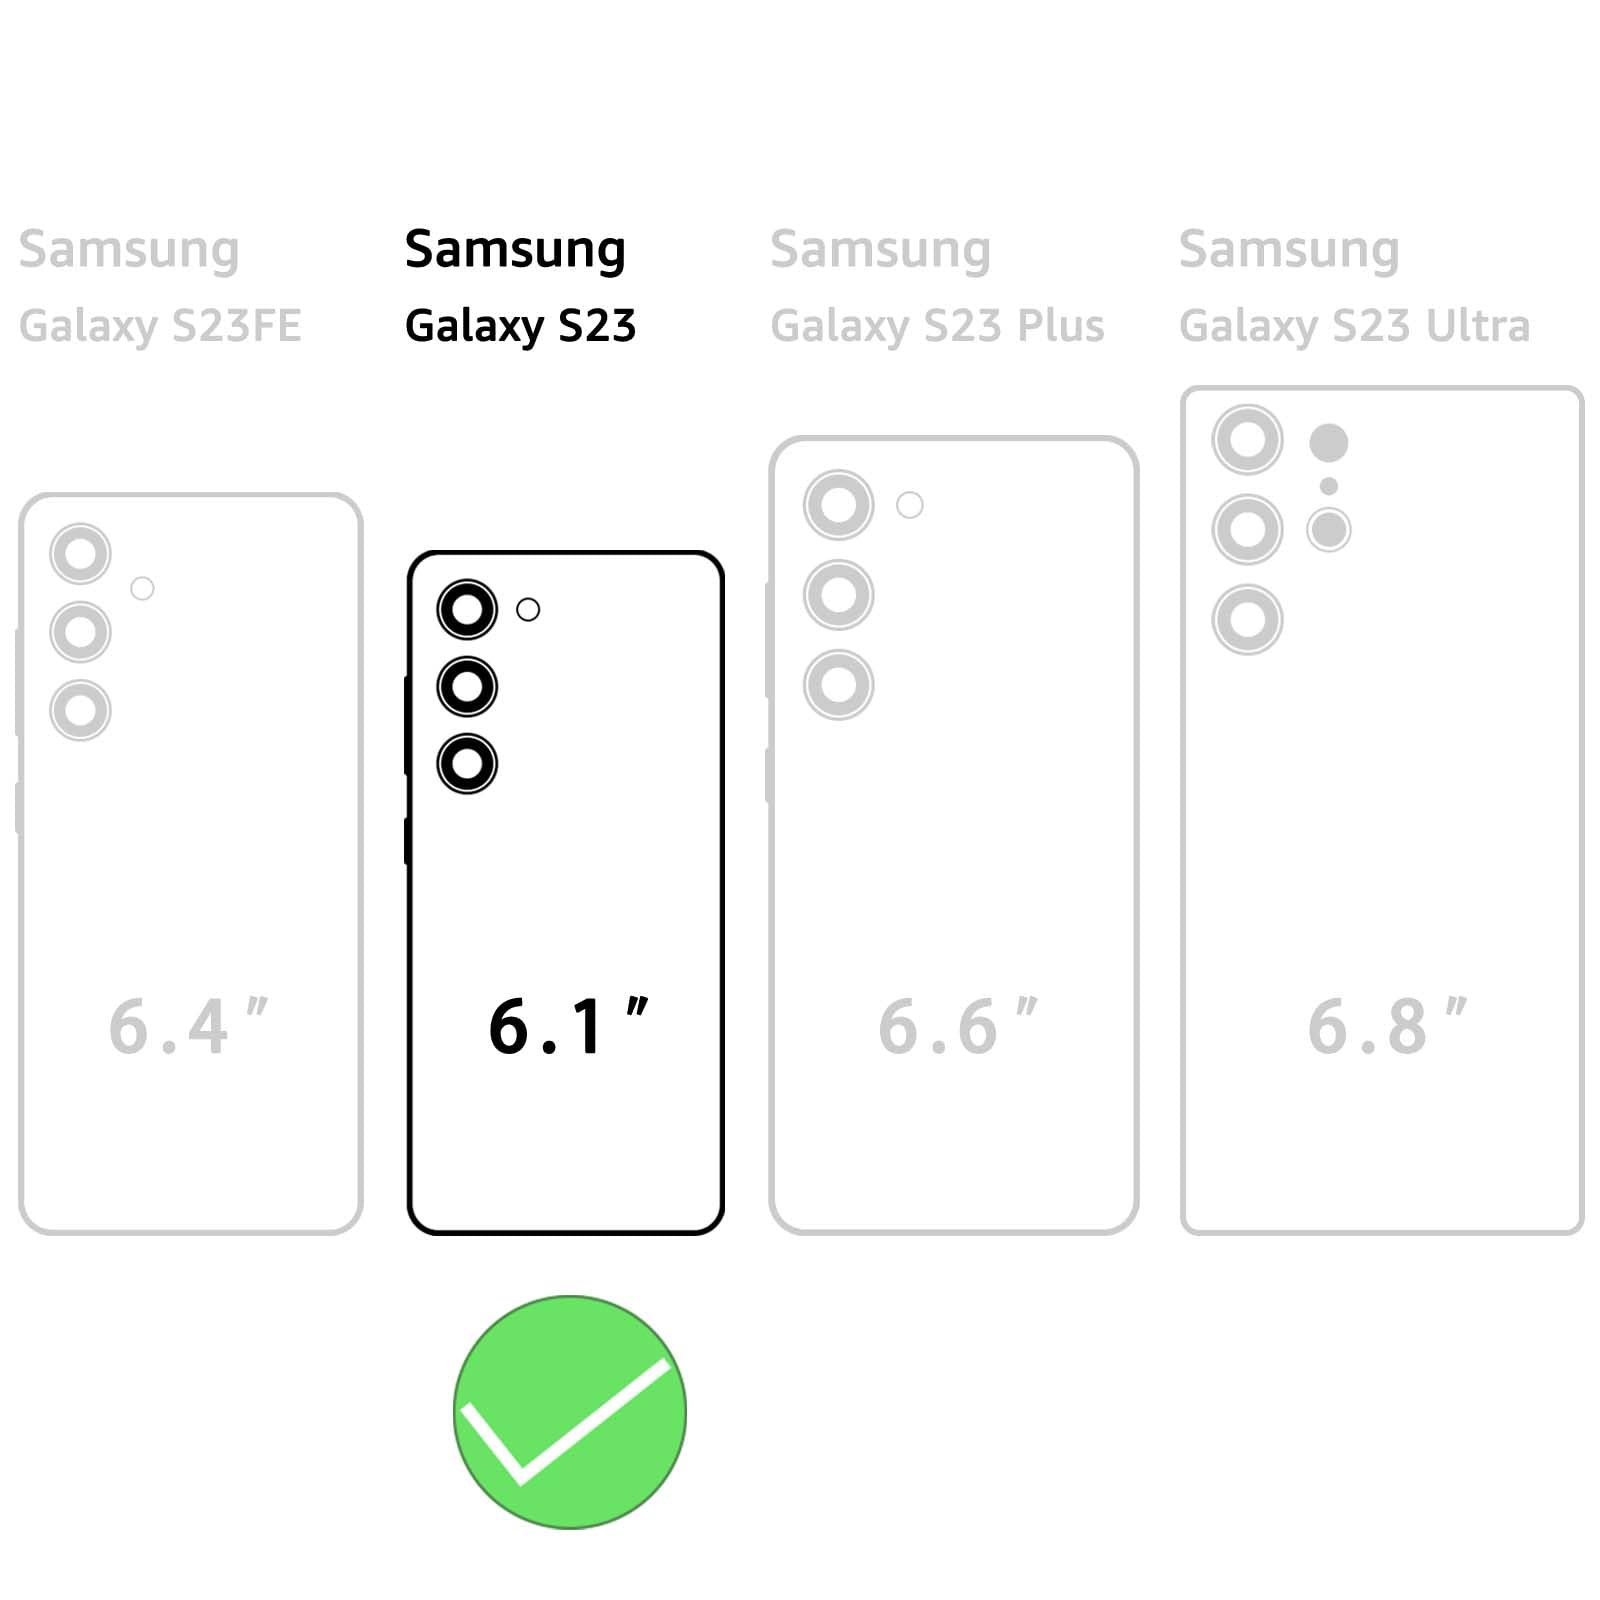Click the top camera lens on S23 Plus

[x=838, y=505]
